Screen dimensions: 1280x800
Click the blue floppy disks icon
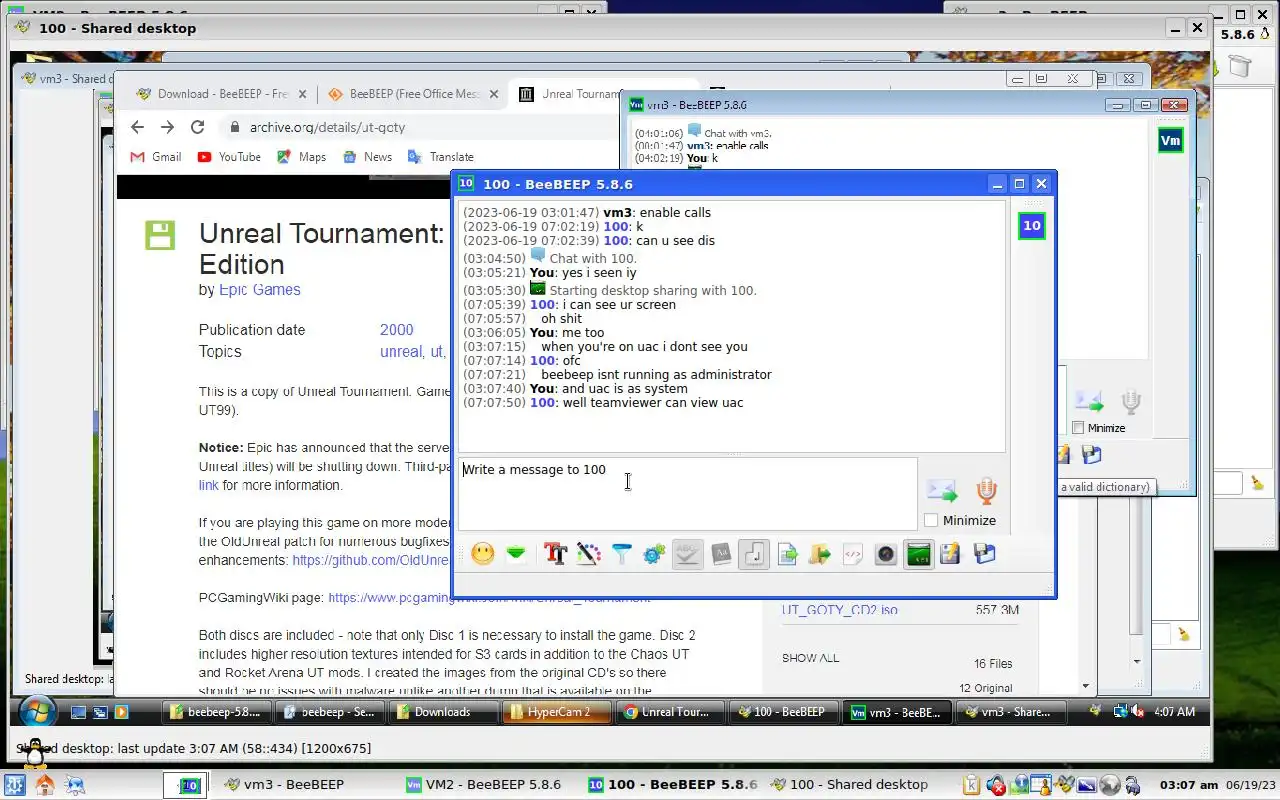coord(985,553)
